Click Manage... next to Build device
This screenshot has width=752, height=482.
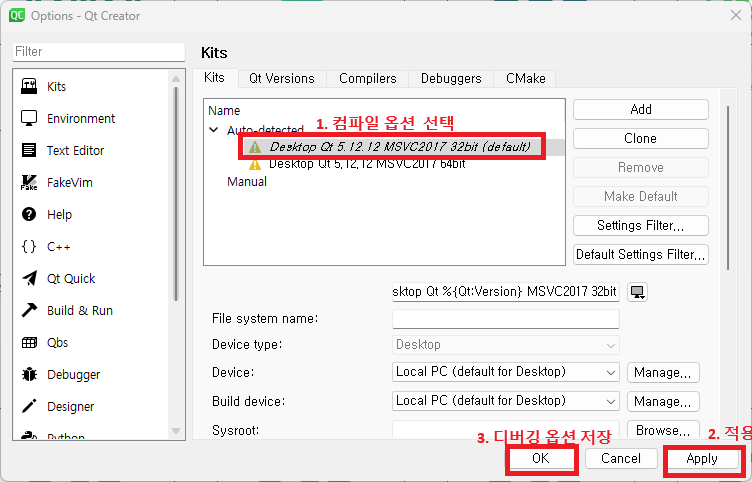(663, 401)
